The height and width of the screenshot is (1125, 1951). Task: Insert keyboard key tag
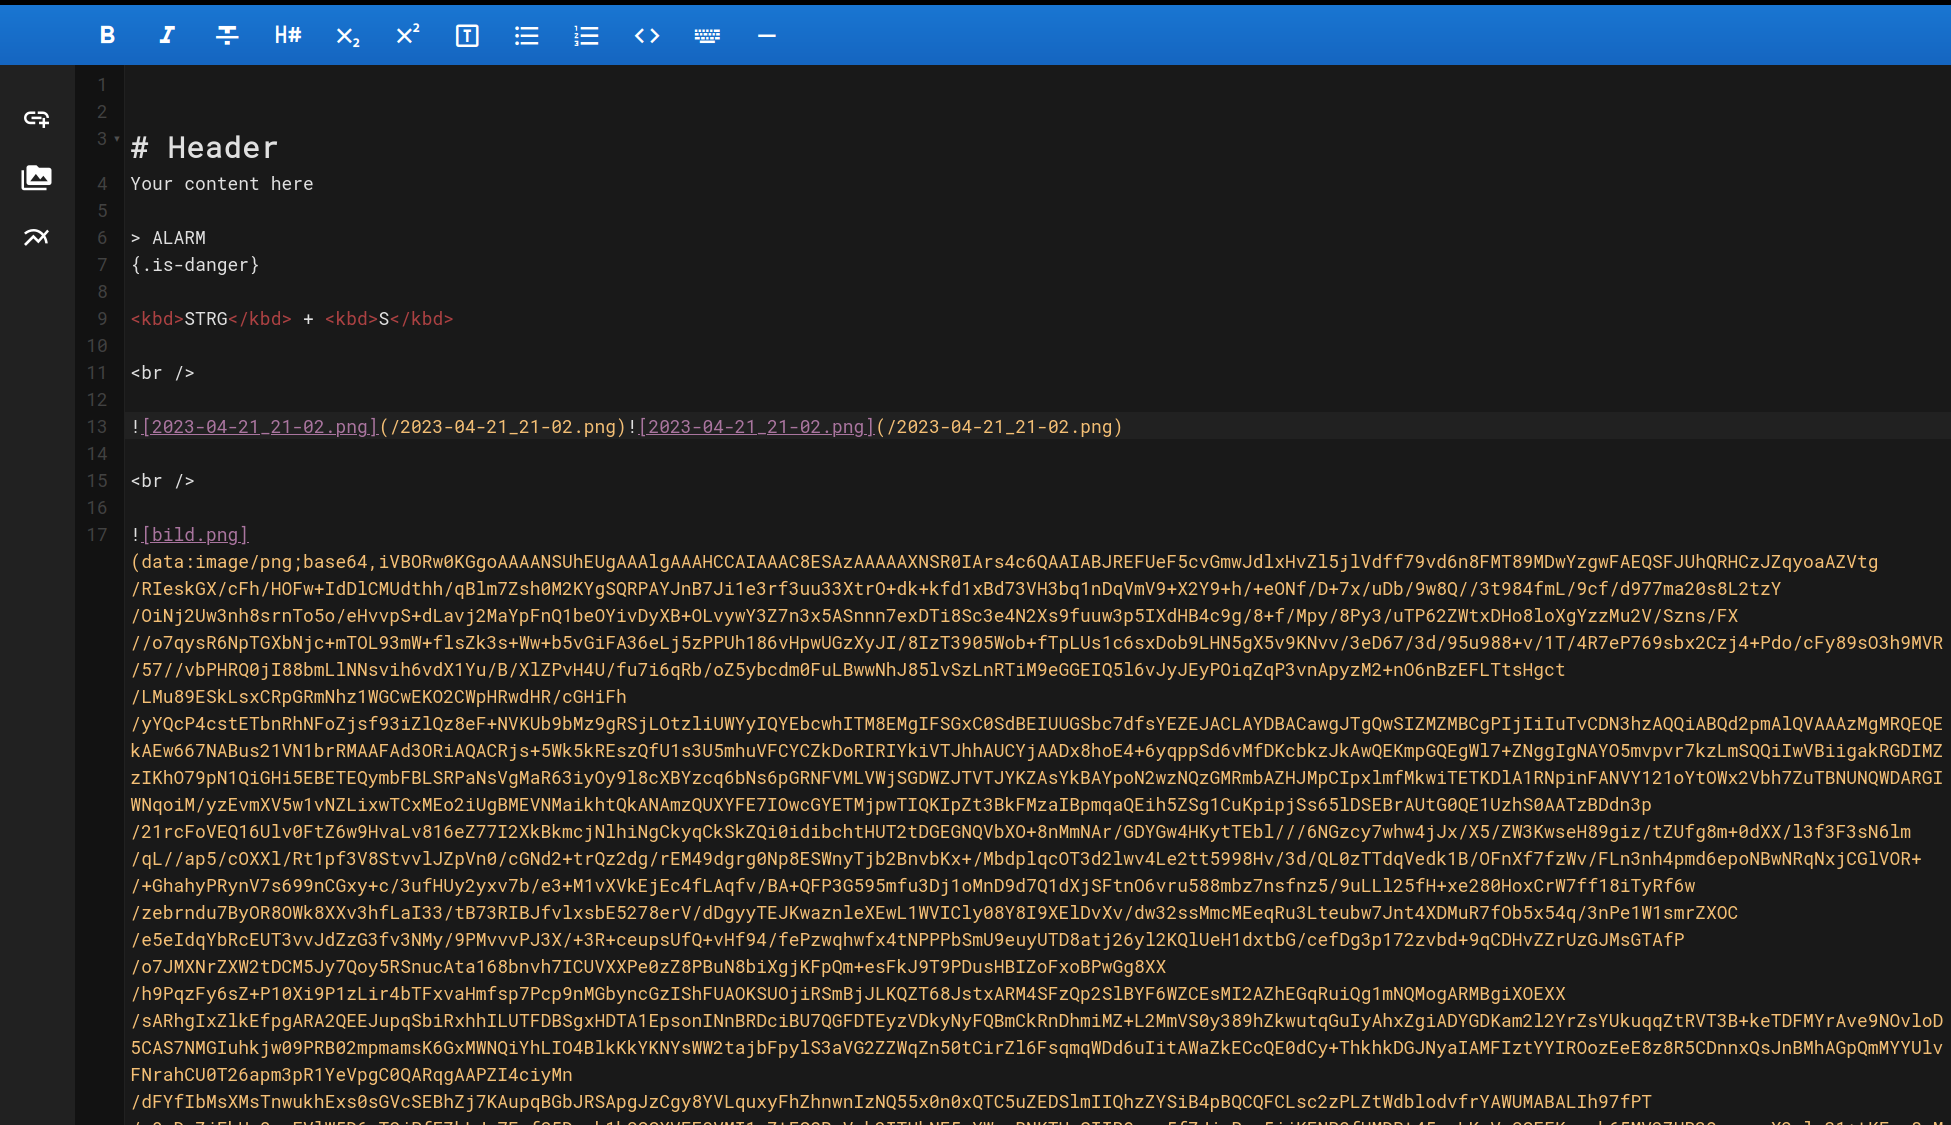(x=707, y=36)
